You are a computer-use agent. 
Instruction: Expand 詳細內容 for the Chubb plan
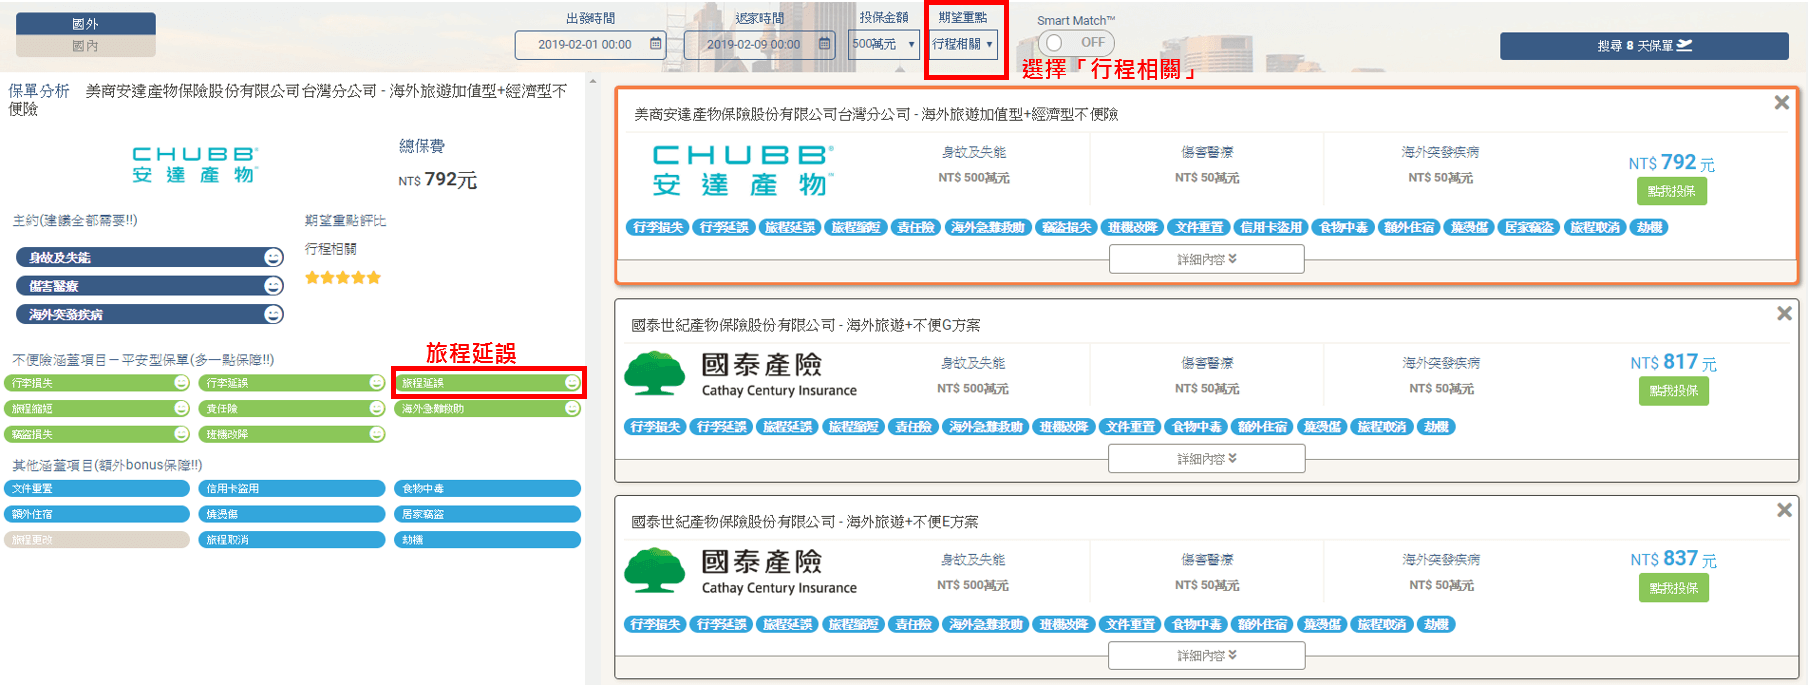[x=1206, y=259]
